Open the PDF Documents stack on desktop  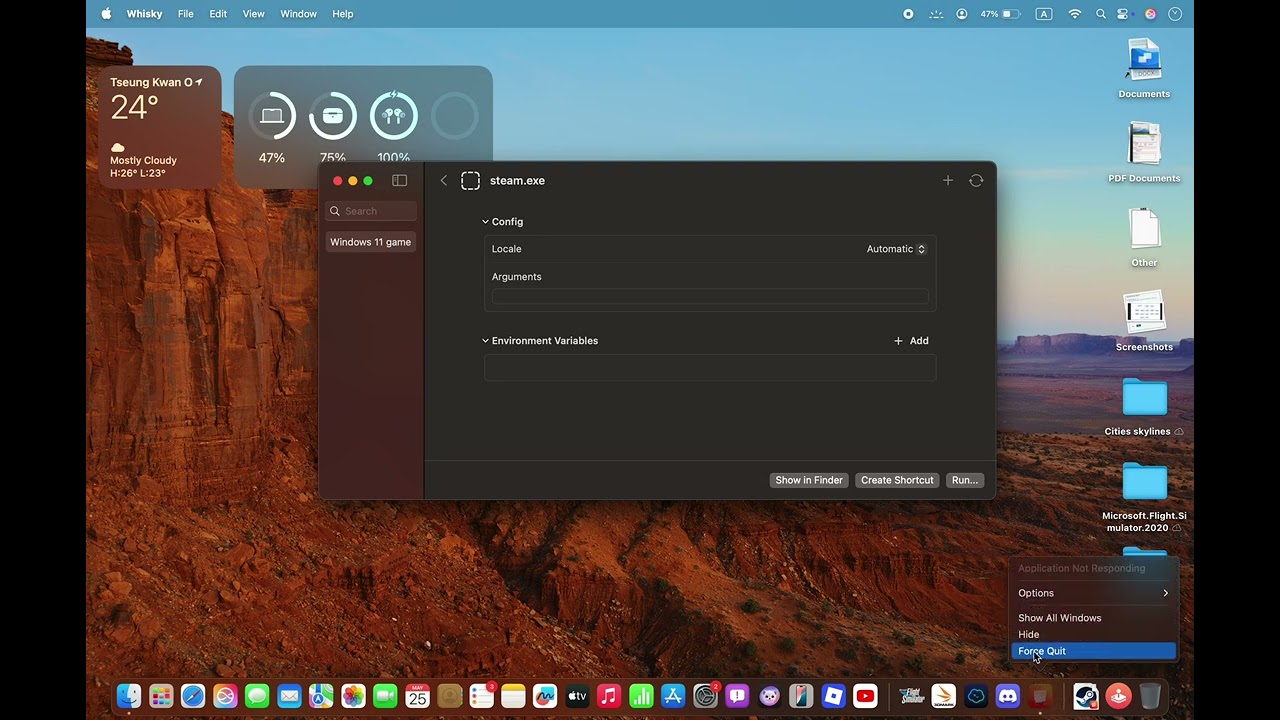pos(1144,152)
